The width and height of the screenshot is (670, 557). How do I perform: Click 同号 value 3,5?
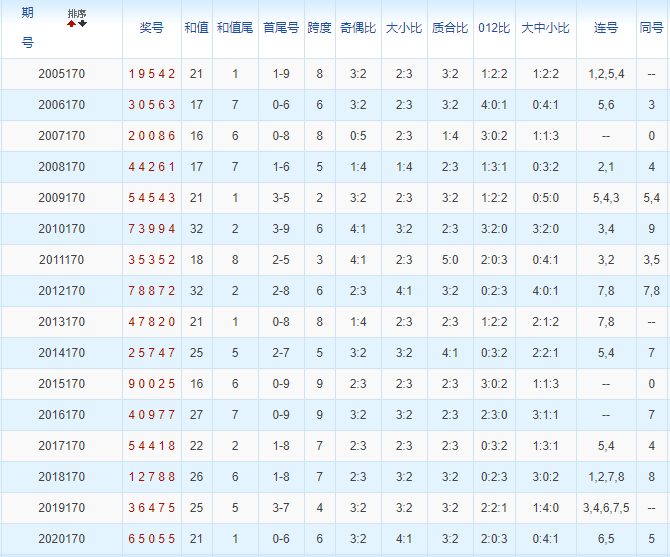[x=652, y=260]
